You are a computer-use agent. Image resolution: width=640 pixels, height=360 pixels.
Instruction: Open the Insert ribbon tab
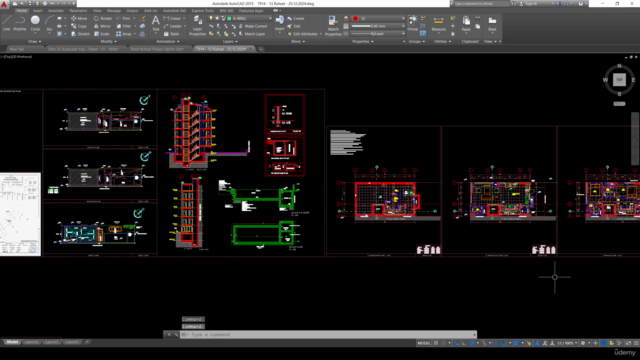click(x=38, y=11)
